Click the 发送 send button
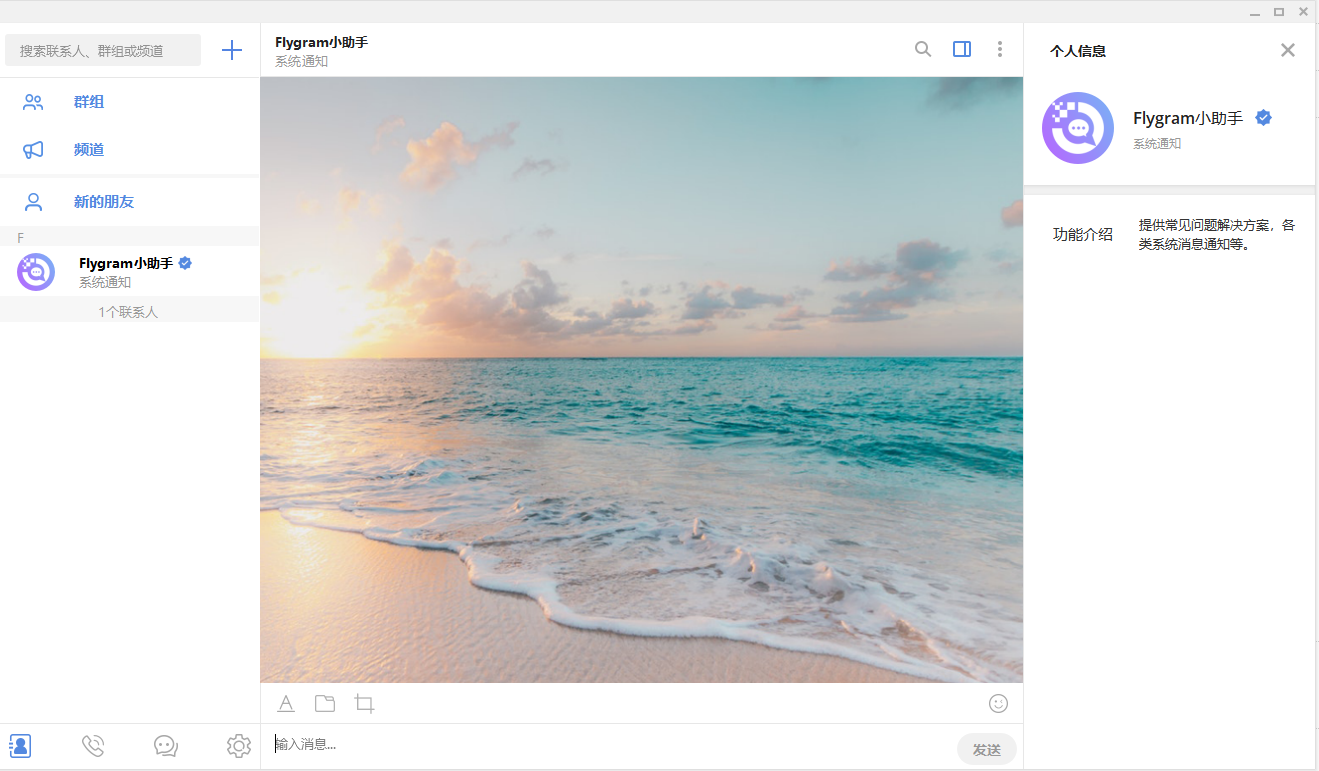 tap(986, 749)
